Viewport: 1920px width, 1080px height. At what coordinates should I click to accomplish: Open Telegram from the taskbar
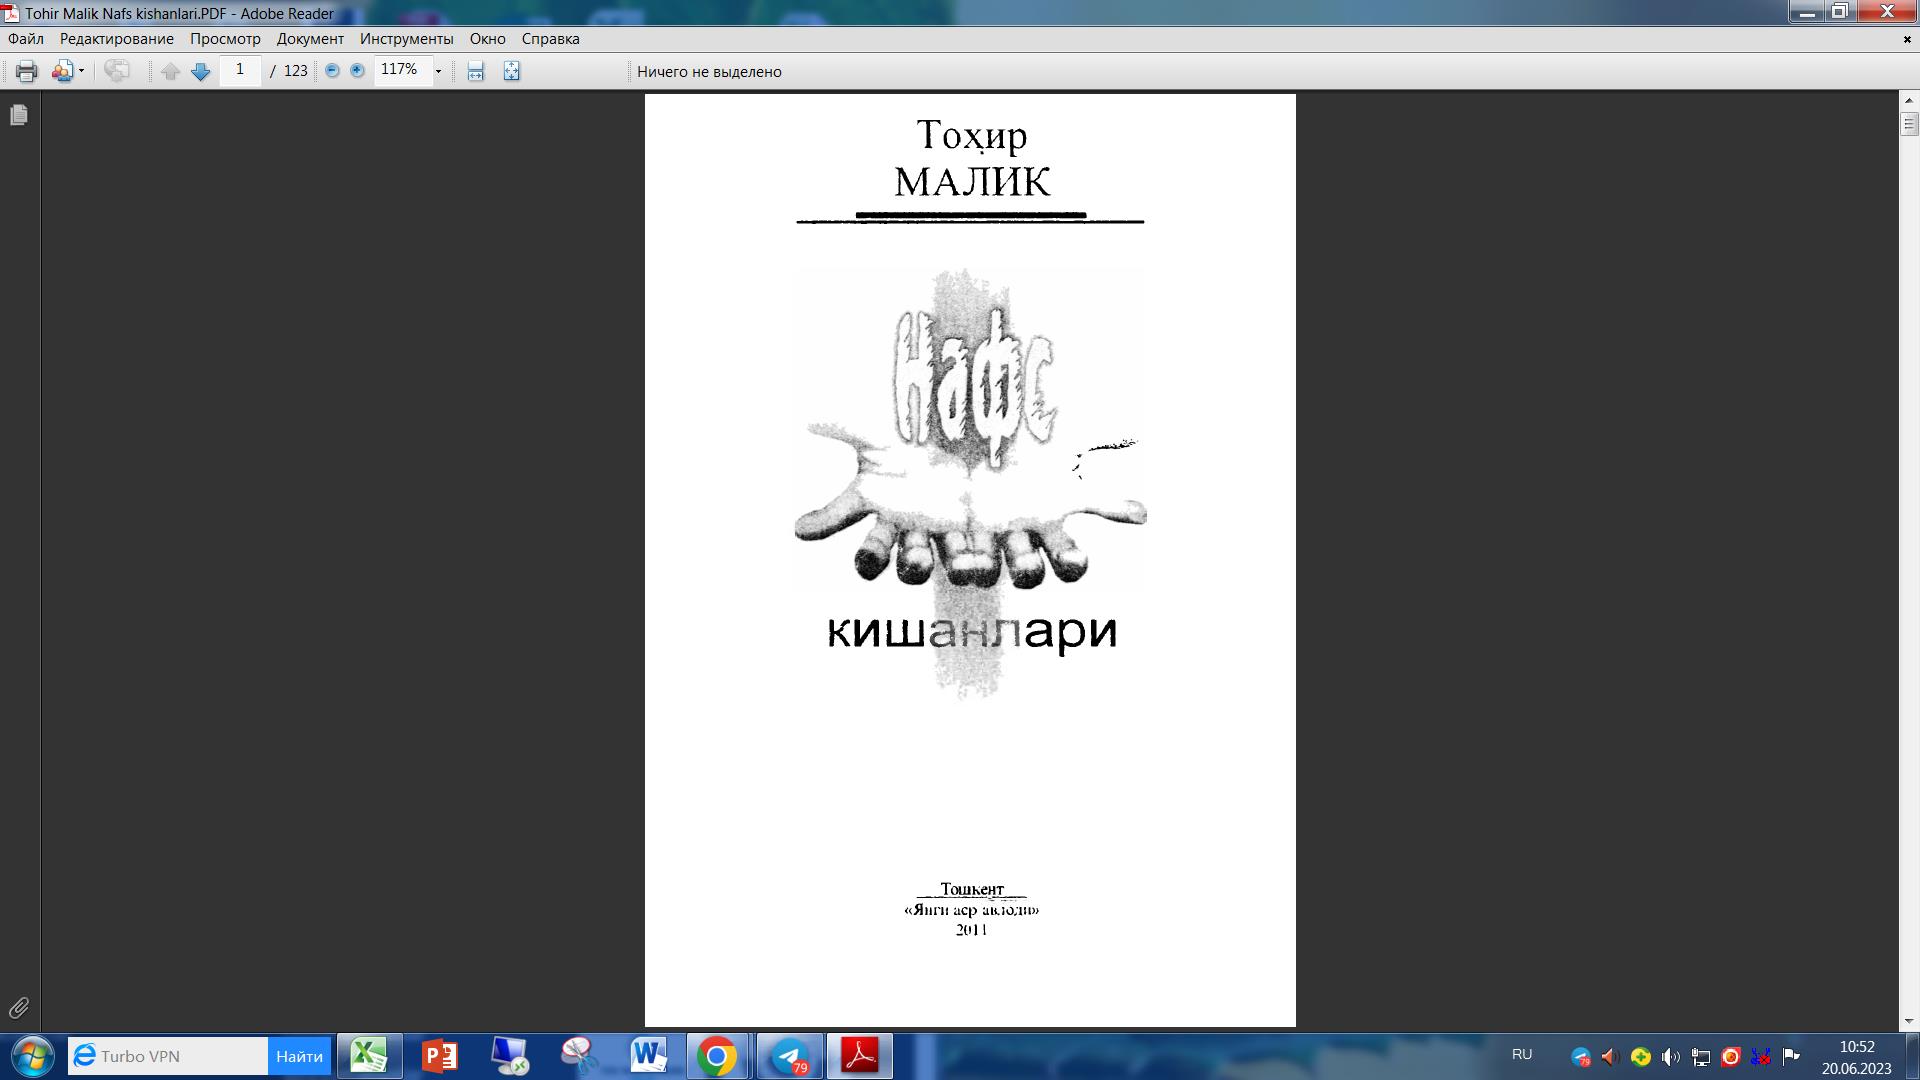790,1056
